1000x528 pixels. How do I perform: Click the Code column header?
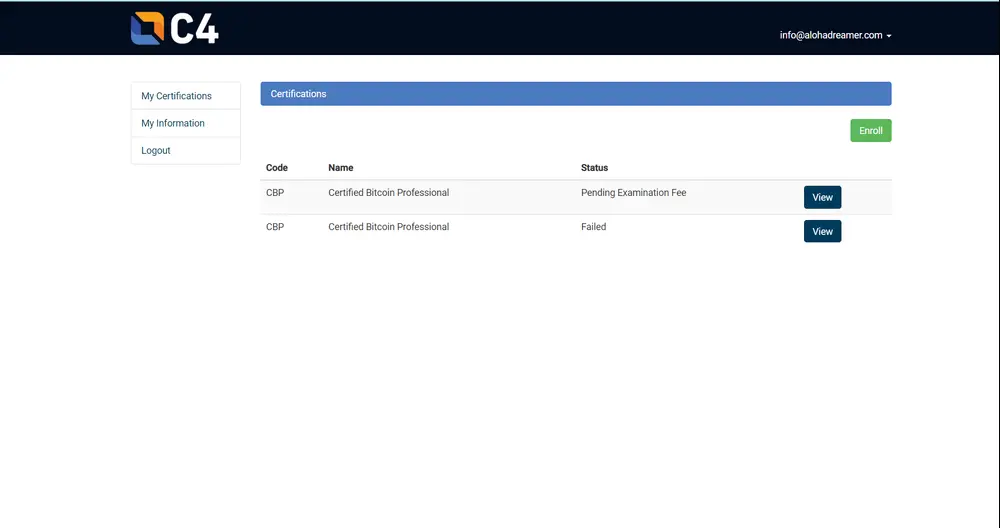click(x=277, y=168)
